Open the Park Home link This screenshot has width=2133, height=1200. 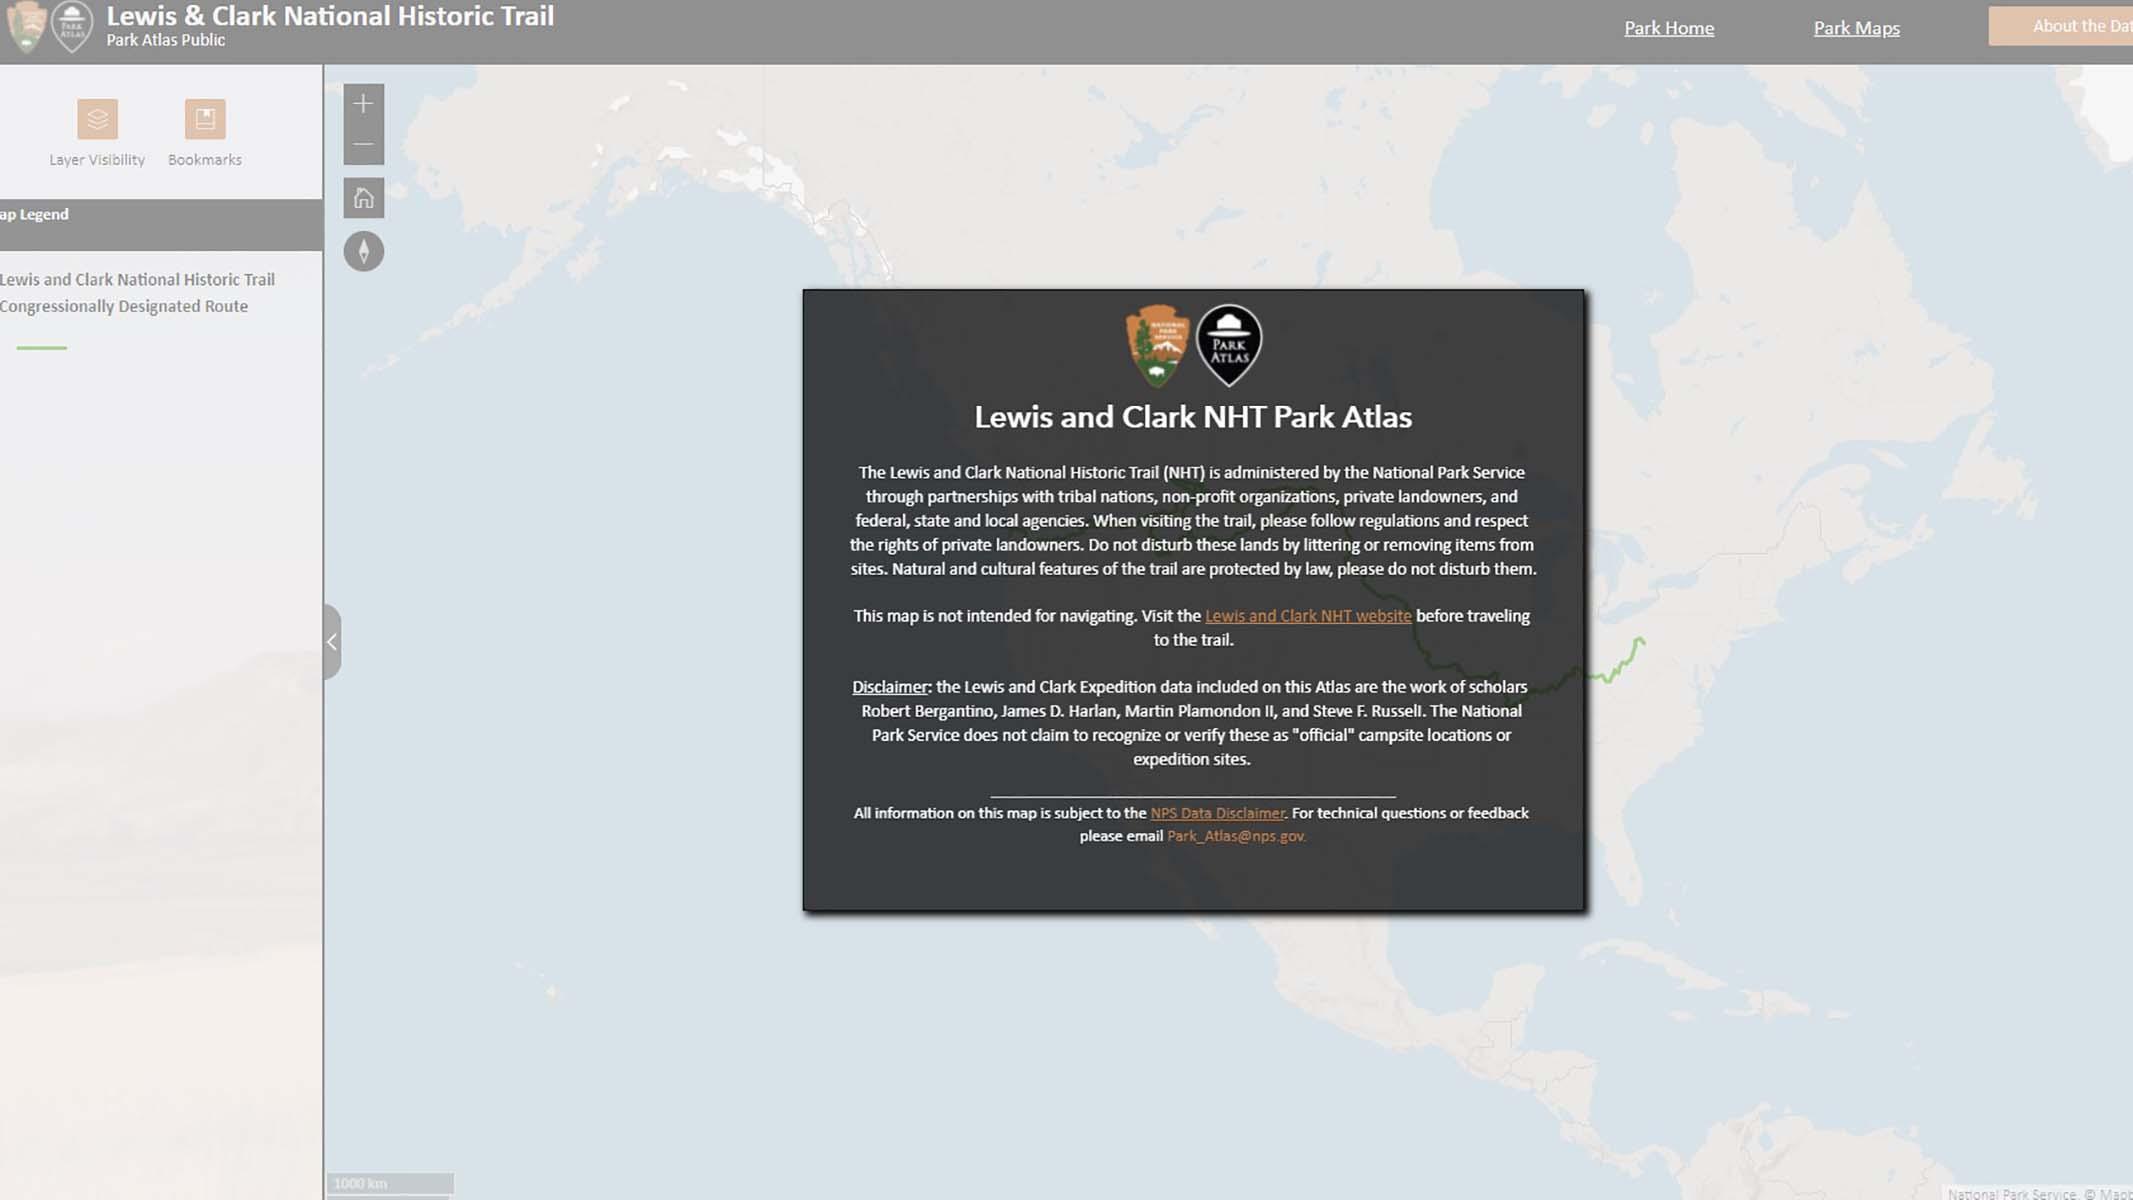(1669, 28)
